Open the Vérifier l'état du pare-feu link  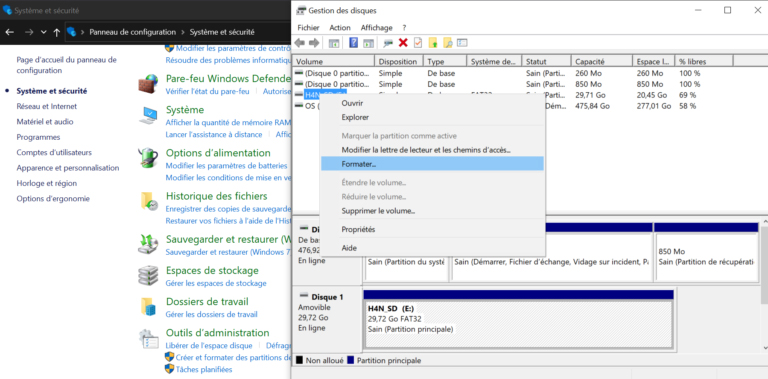pos(207,92)
